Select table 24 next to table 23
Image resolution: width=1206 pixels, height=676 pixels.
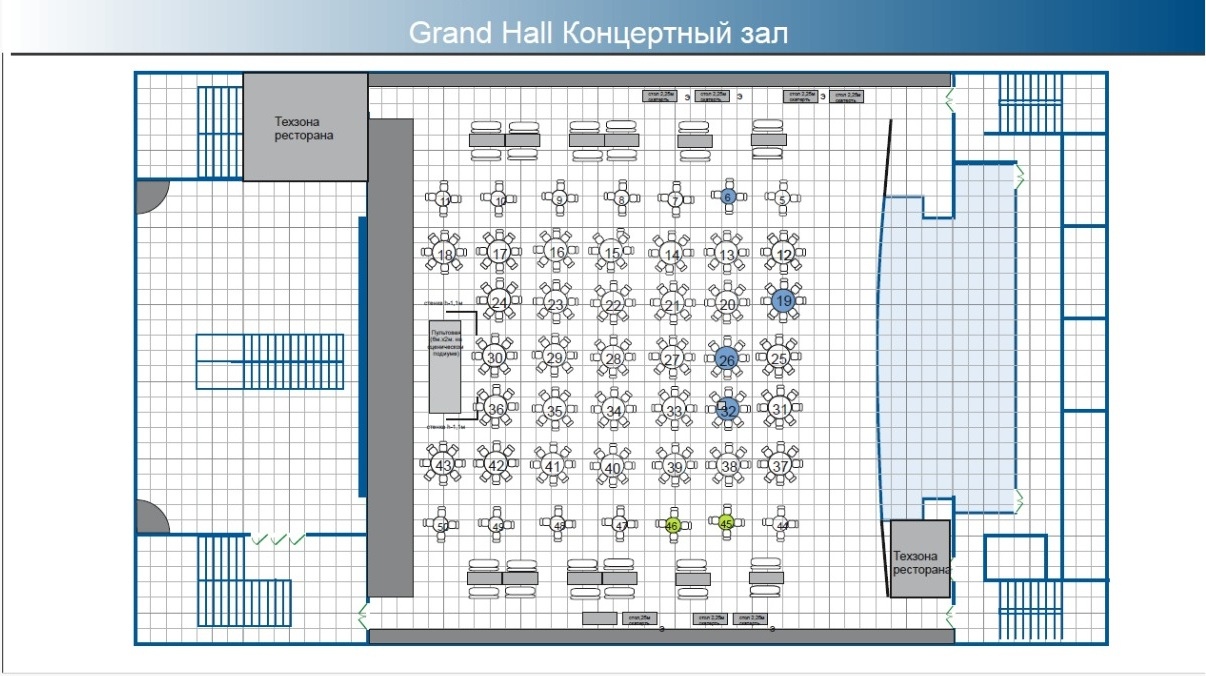499,301
